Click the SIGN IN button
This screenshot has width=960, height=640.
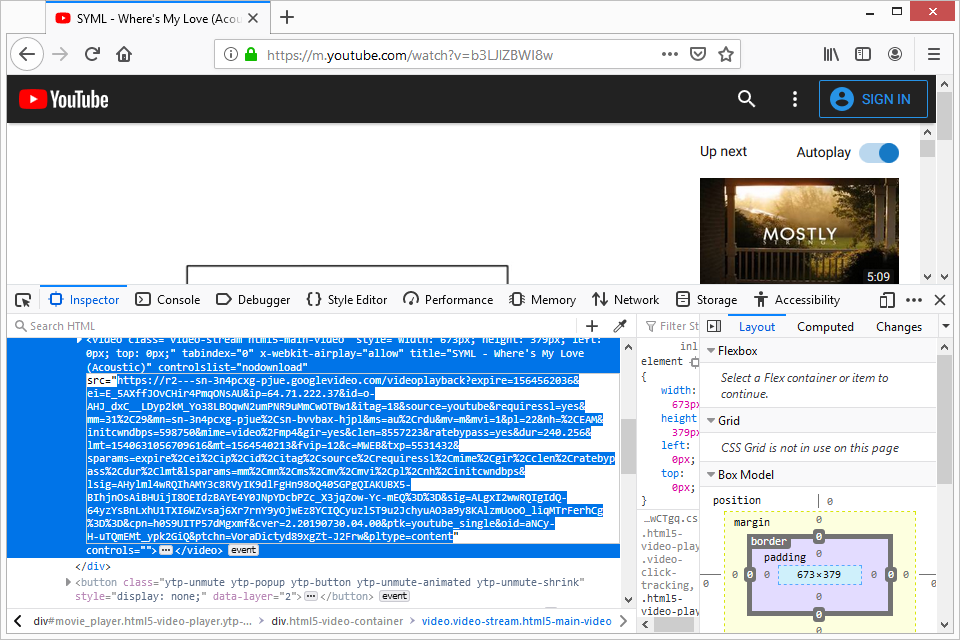tap(873, 99)
